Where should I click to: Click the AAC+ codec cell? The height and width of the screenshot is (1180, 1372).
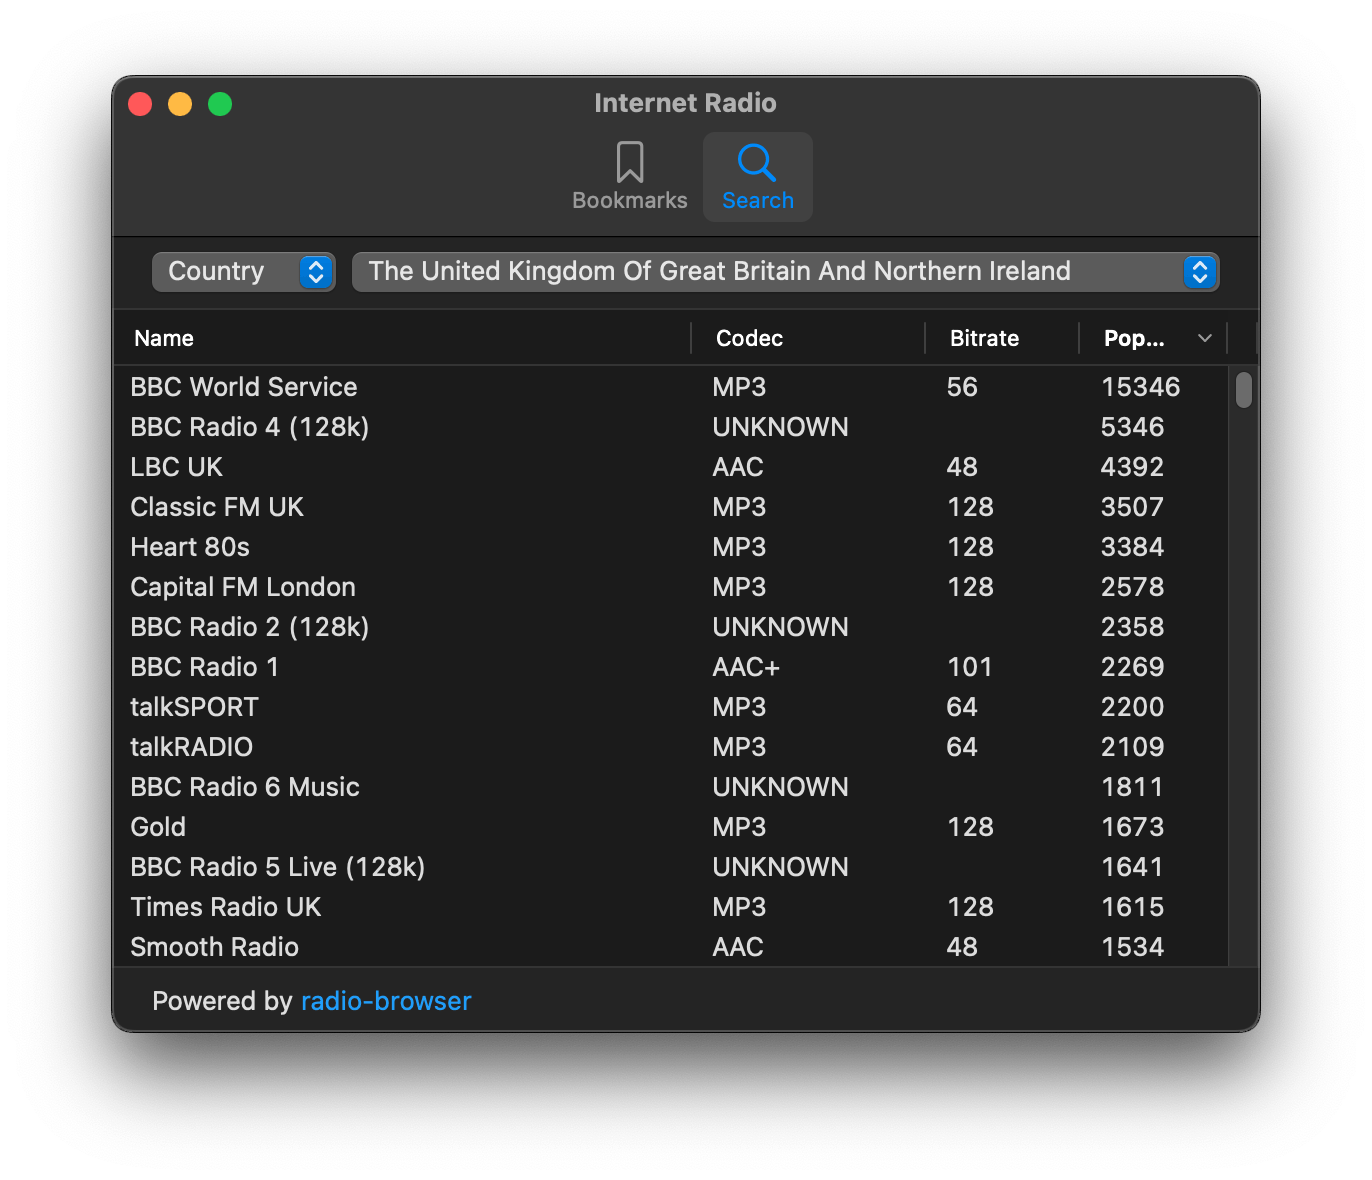point(746,667)
